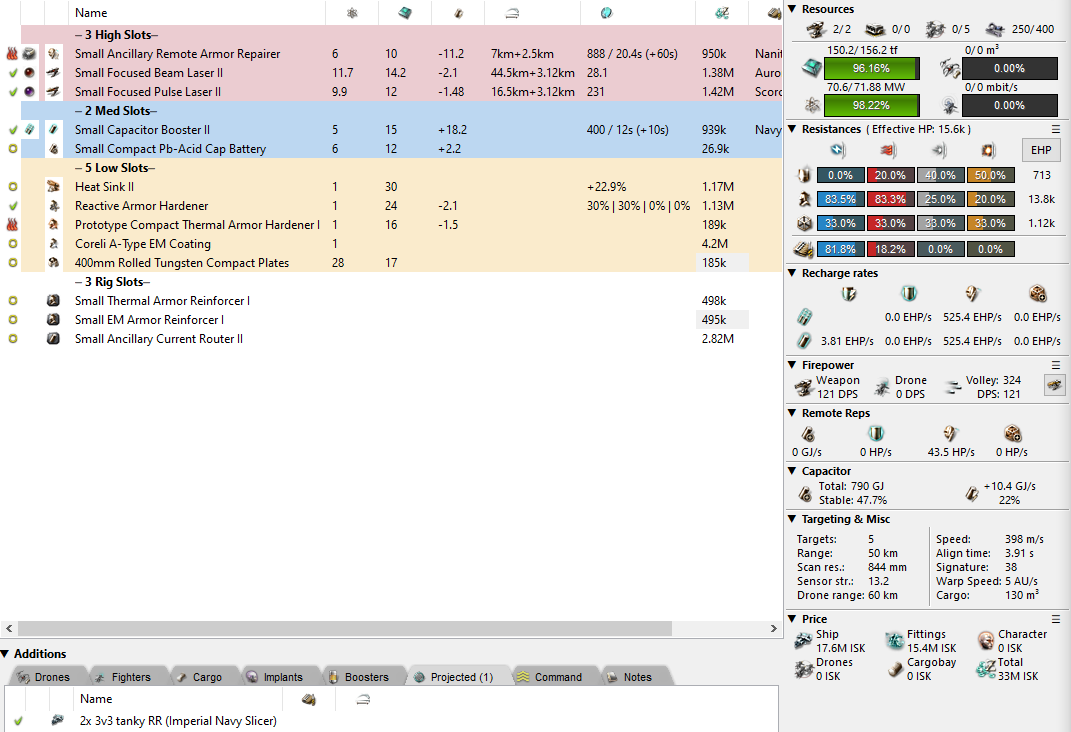
Task: Toggle the Reactive Armor Hardener active state
Action: click(12, 206)
